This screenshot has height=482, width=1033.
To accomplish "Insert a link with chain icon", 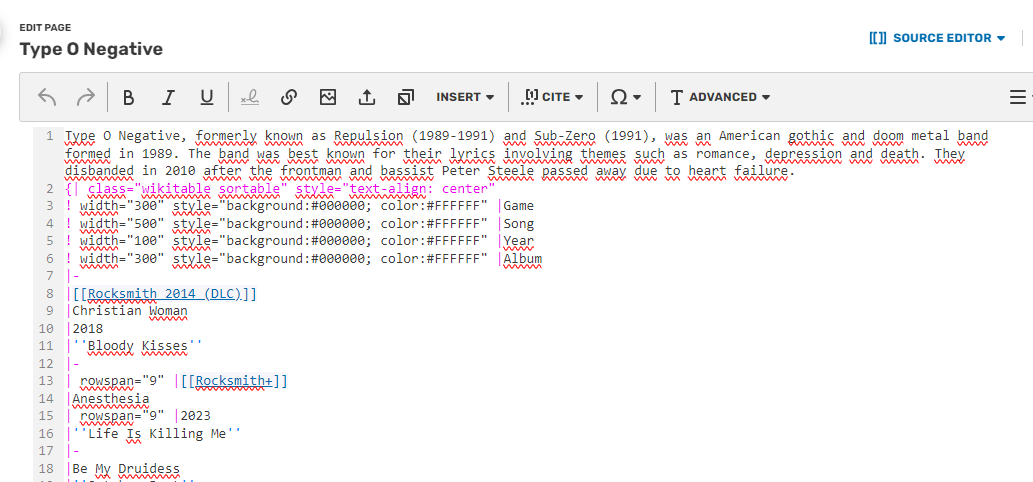I will pyautogui.click(x=289, y=97).
